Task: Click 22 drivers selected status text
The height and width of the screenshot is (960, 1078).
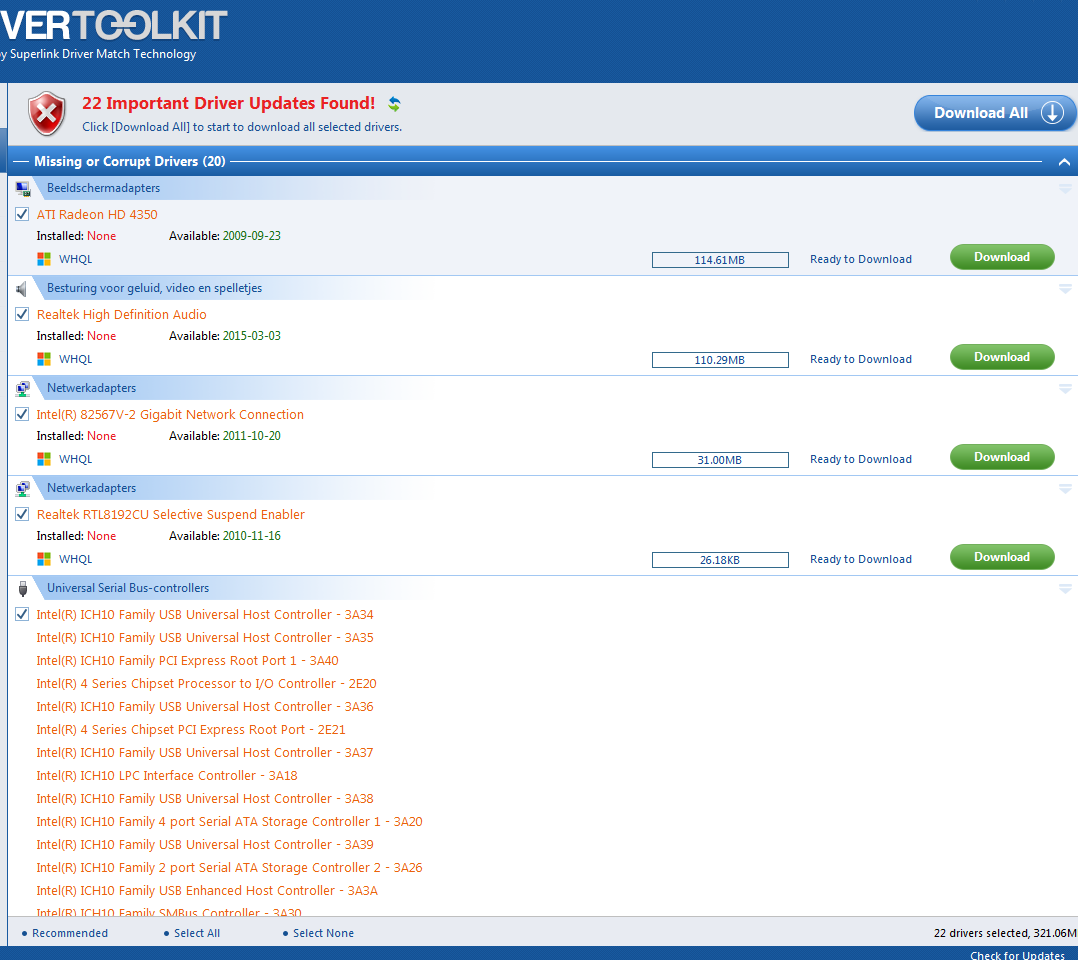Action: (x=1005, y=933)
